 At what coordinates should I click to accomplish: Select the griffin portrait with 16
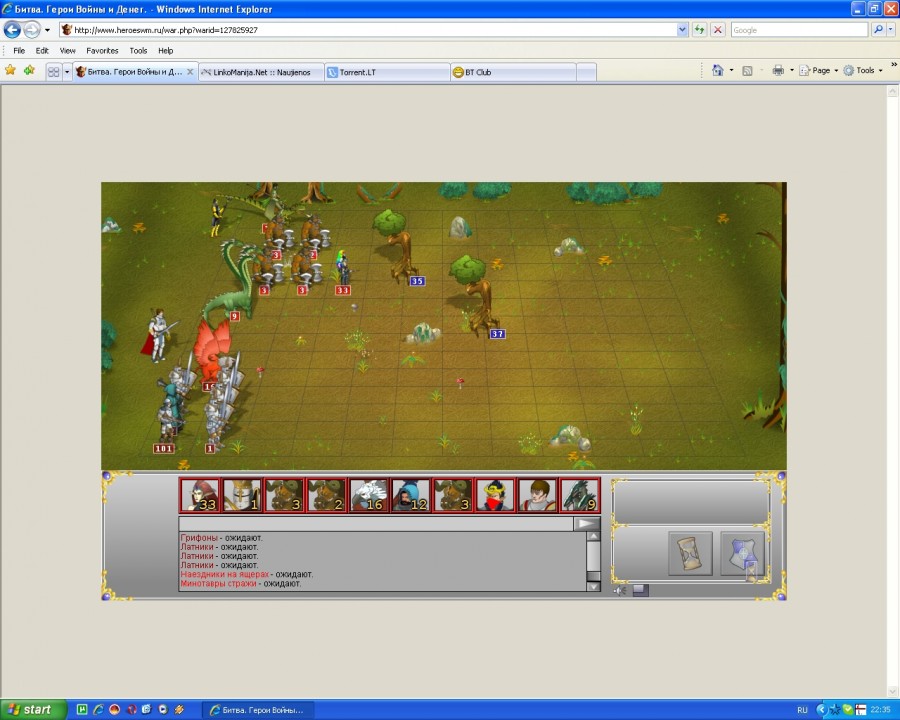pyautogui.click(x=368, y=495)
